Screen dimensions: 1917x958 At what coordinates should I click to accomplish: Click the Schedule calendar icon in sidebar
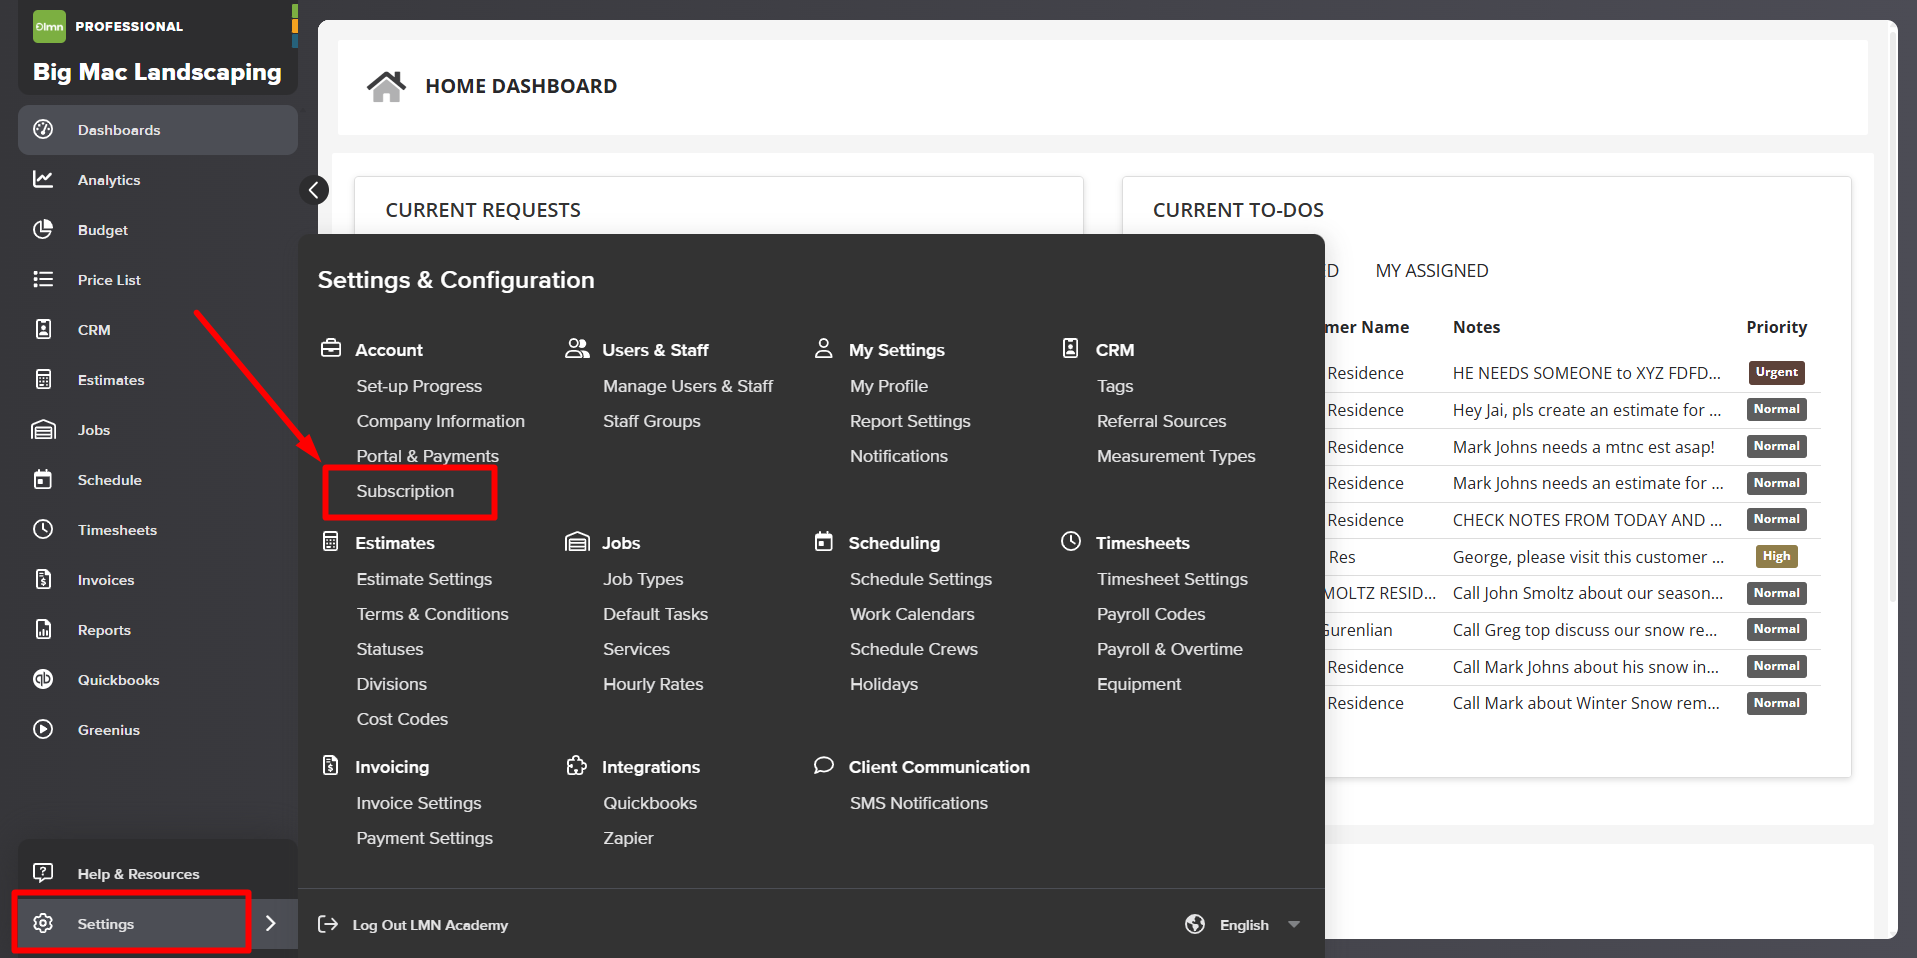coord(43,479)
